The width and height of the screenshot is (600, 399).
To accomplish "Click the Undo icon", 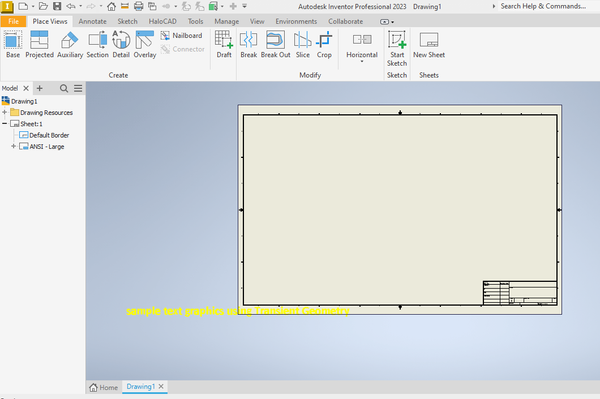I will (x=71, y=6).
